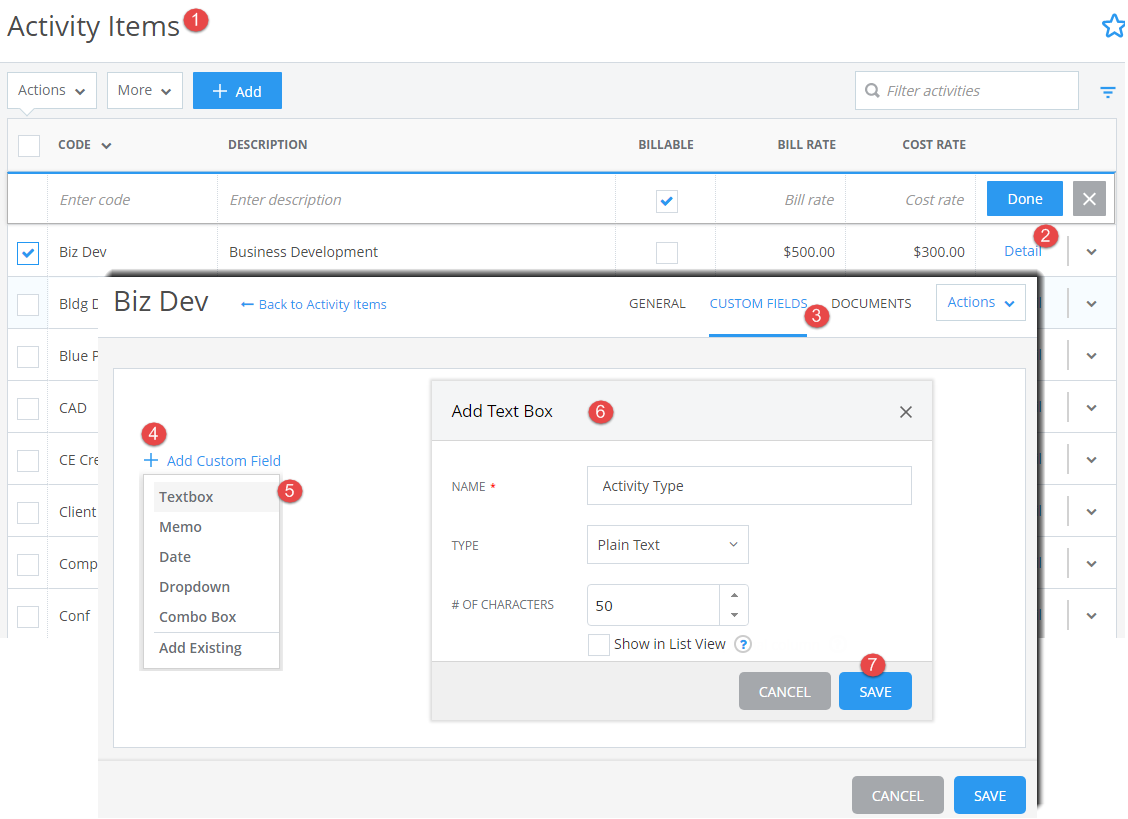Image resolution: width=1128 pixels, height=819 pixels.
Task: Click the Activity Type name input field
Action: point(748,485)
